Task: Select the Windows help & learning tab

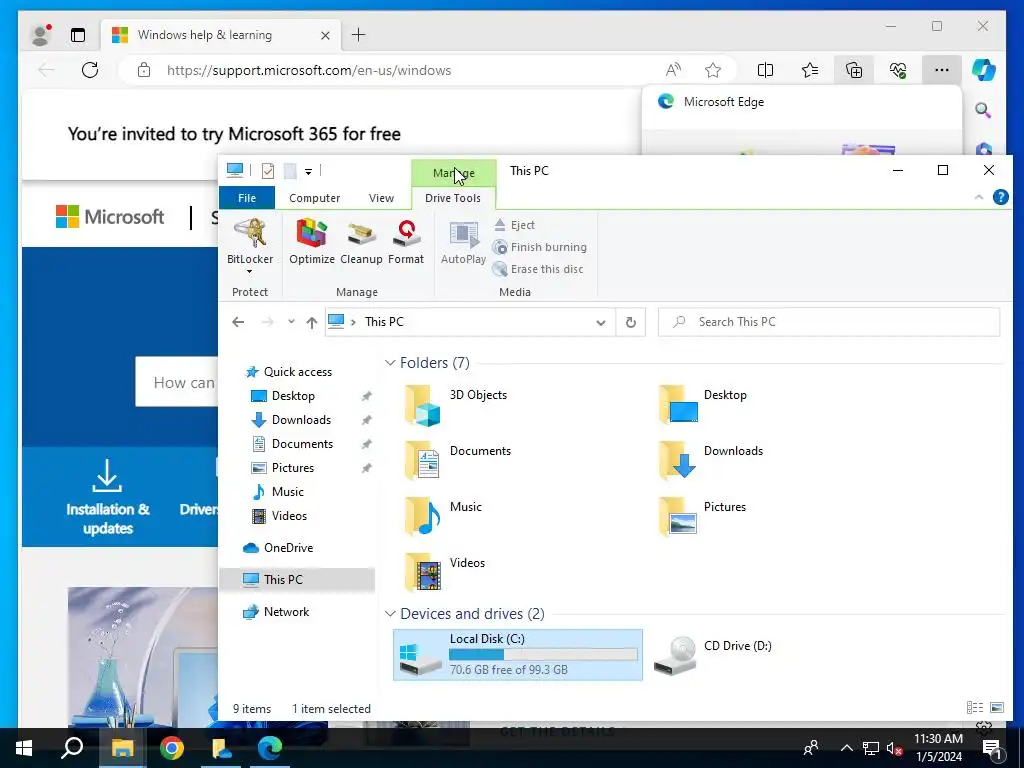Action: click(221, 35)
